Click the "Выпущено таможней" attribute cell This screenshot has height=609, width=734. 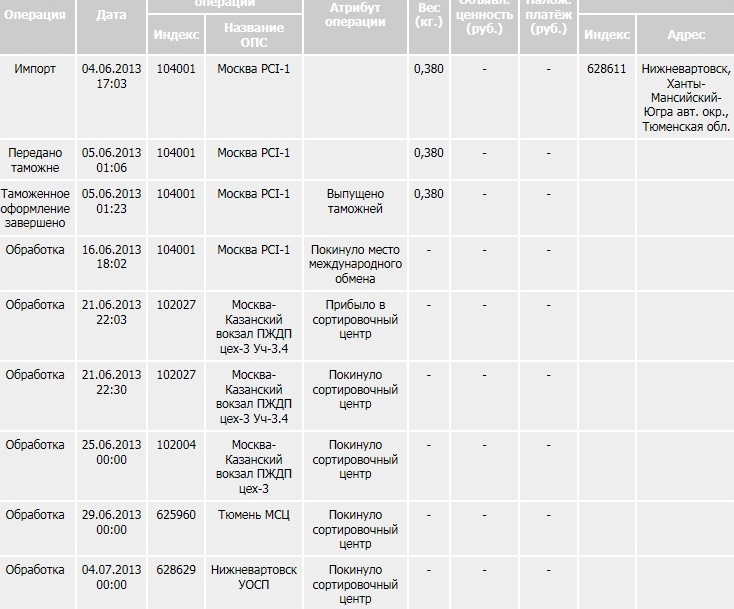pyautogui.click(x=355, y=201)
